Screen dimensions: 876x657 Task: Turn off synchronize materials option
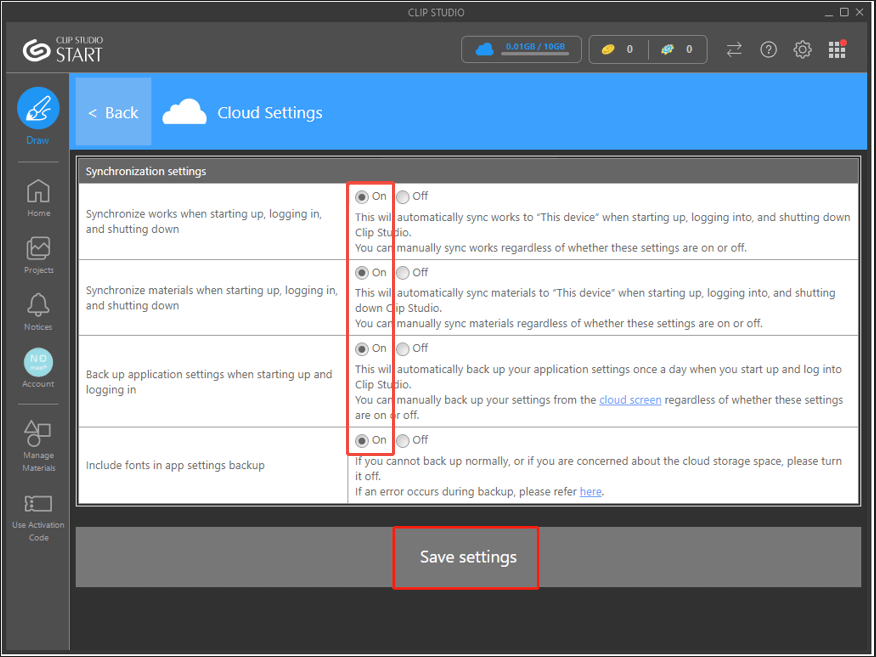pyautogui.click(x=403, y=273)
